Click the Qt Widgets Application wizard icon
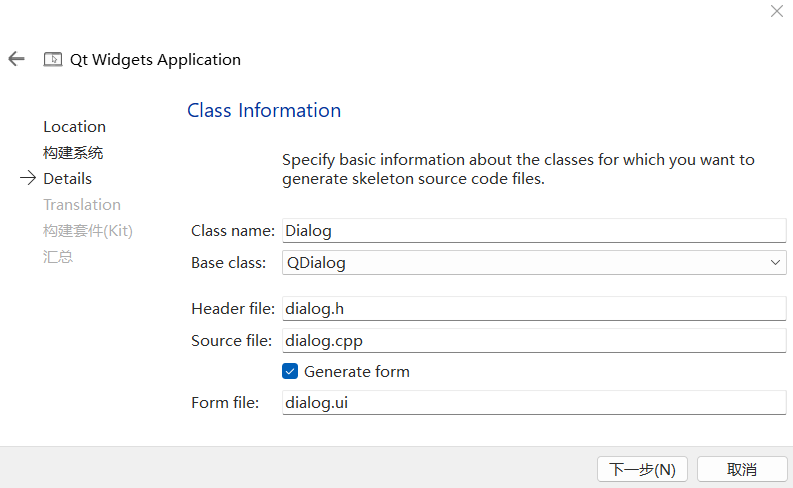 53,60
